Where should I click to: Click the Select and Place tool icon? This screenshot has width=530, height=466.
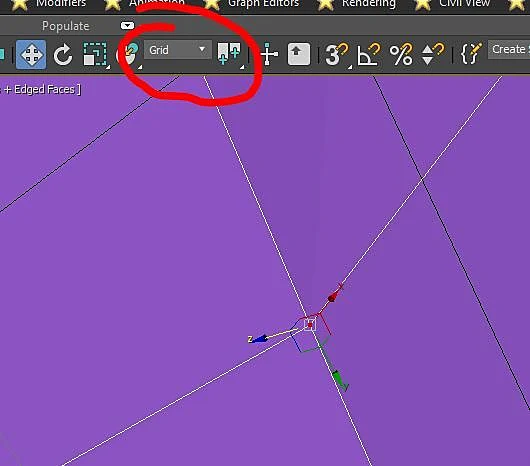coord(129,54)
